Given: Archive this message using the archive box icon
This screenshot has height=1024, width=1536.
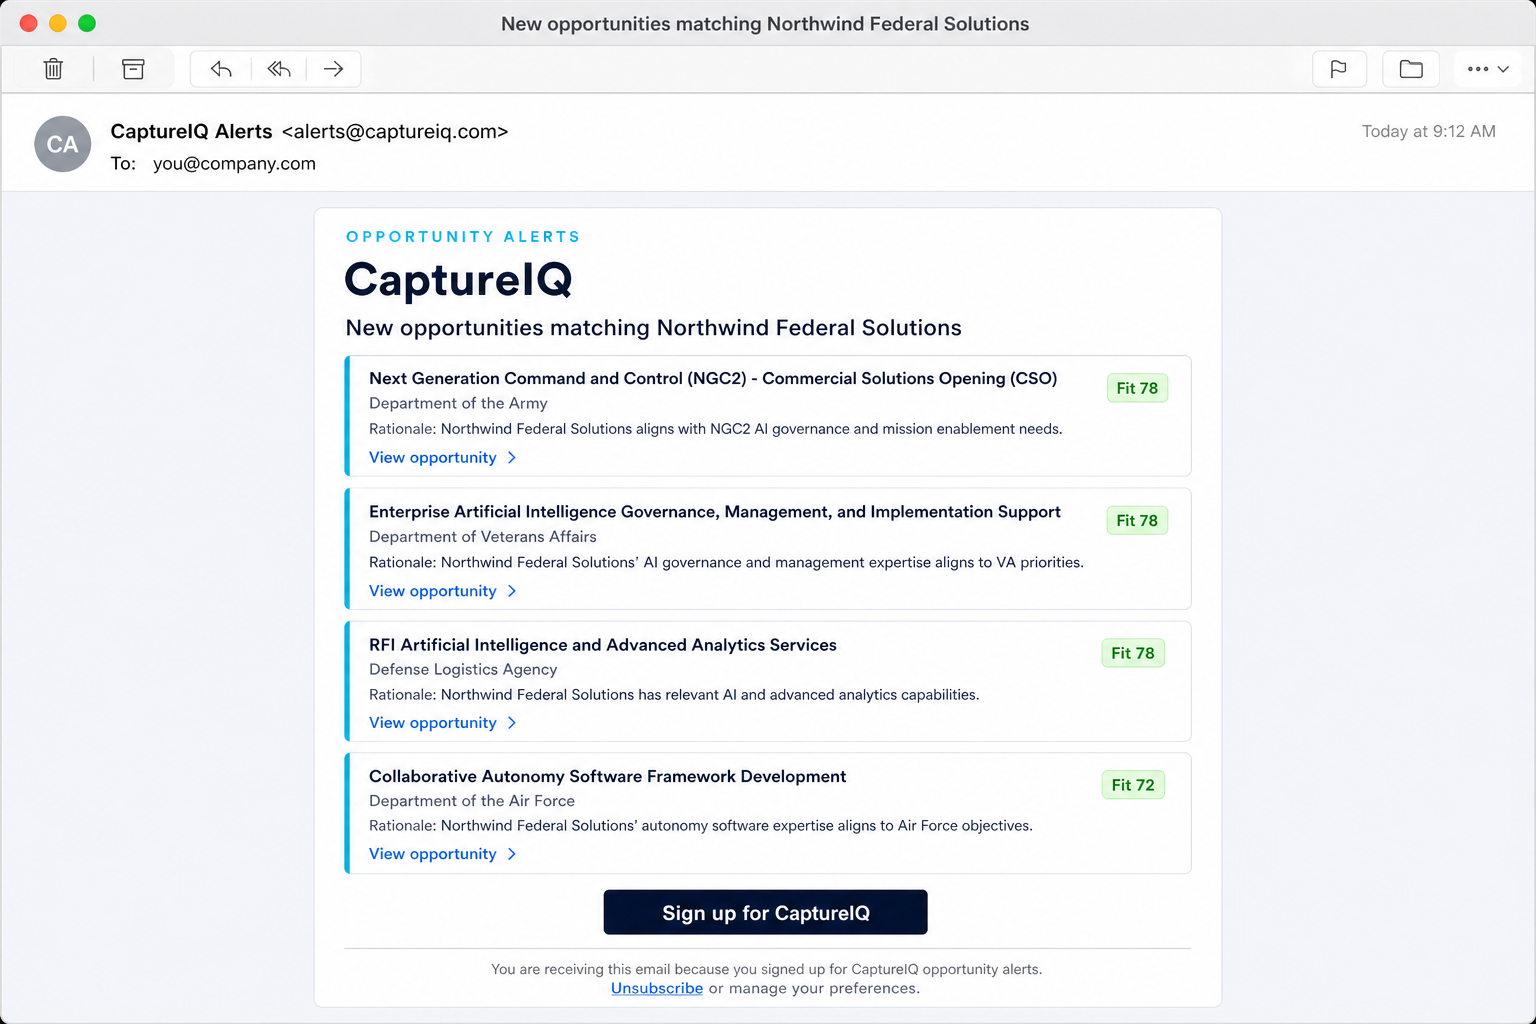Looking at the screenshot, I should (133, 69).
